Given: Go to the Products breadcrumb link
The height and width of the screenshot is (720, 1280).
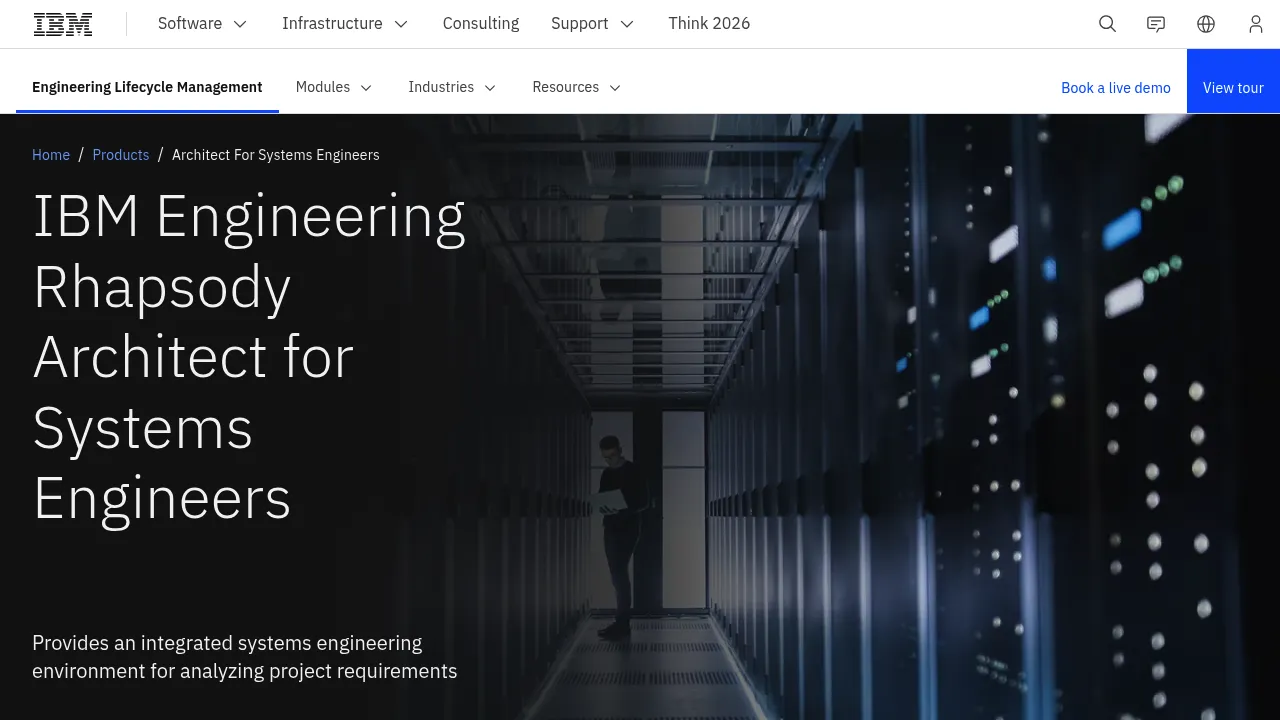Looking at the screenshot, I should click(121, 155).
